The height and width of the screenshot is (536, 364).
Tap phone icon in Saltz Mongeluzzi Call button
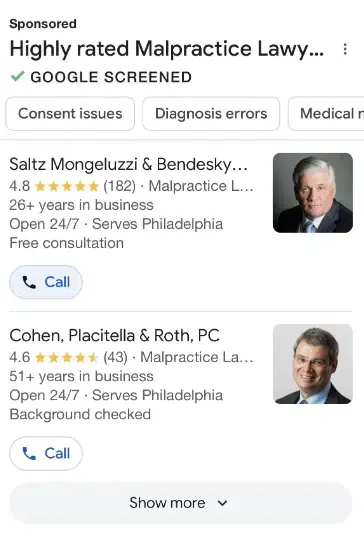(x=29, y=282)
